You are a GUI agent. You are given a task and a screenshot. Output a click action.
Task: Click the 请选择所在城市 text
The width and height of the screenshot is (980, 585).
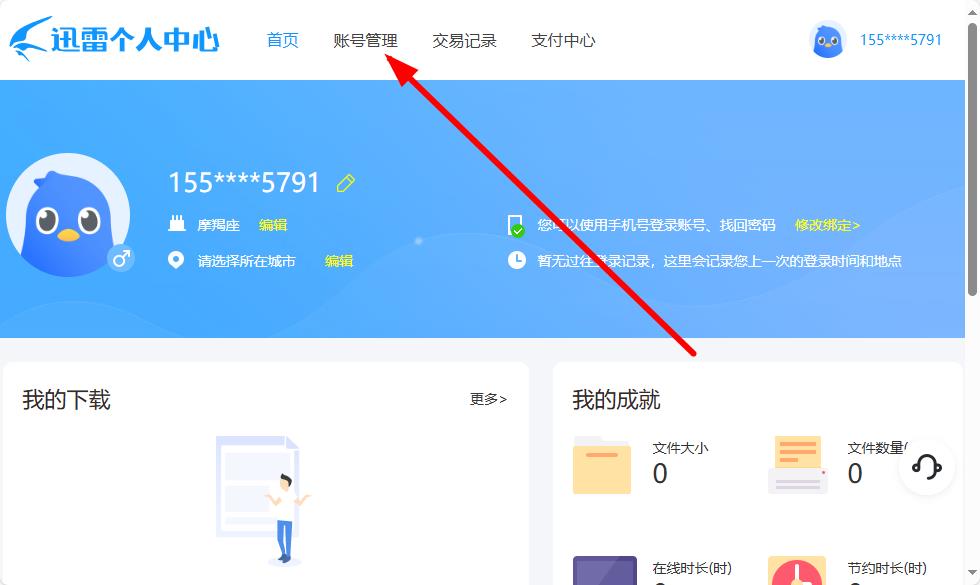click(x=246, y=261)
